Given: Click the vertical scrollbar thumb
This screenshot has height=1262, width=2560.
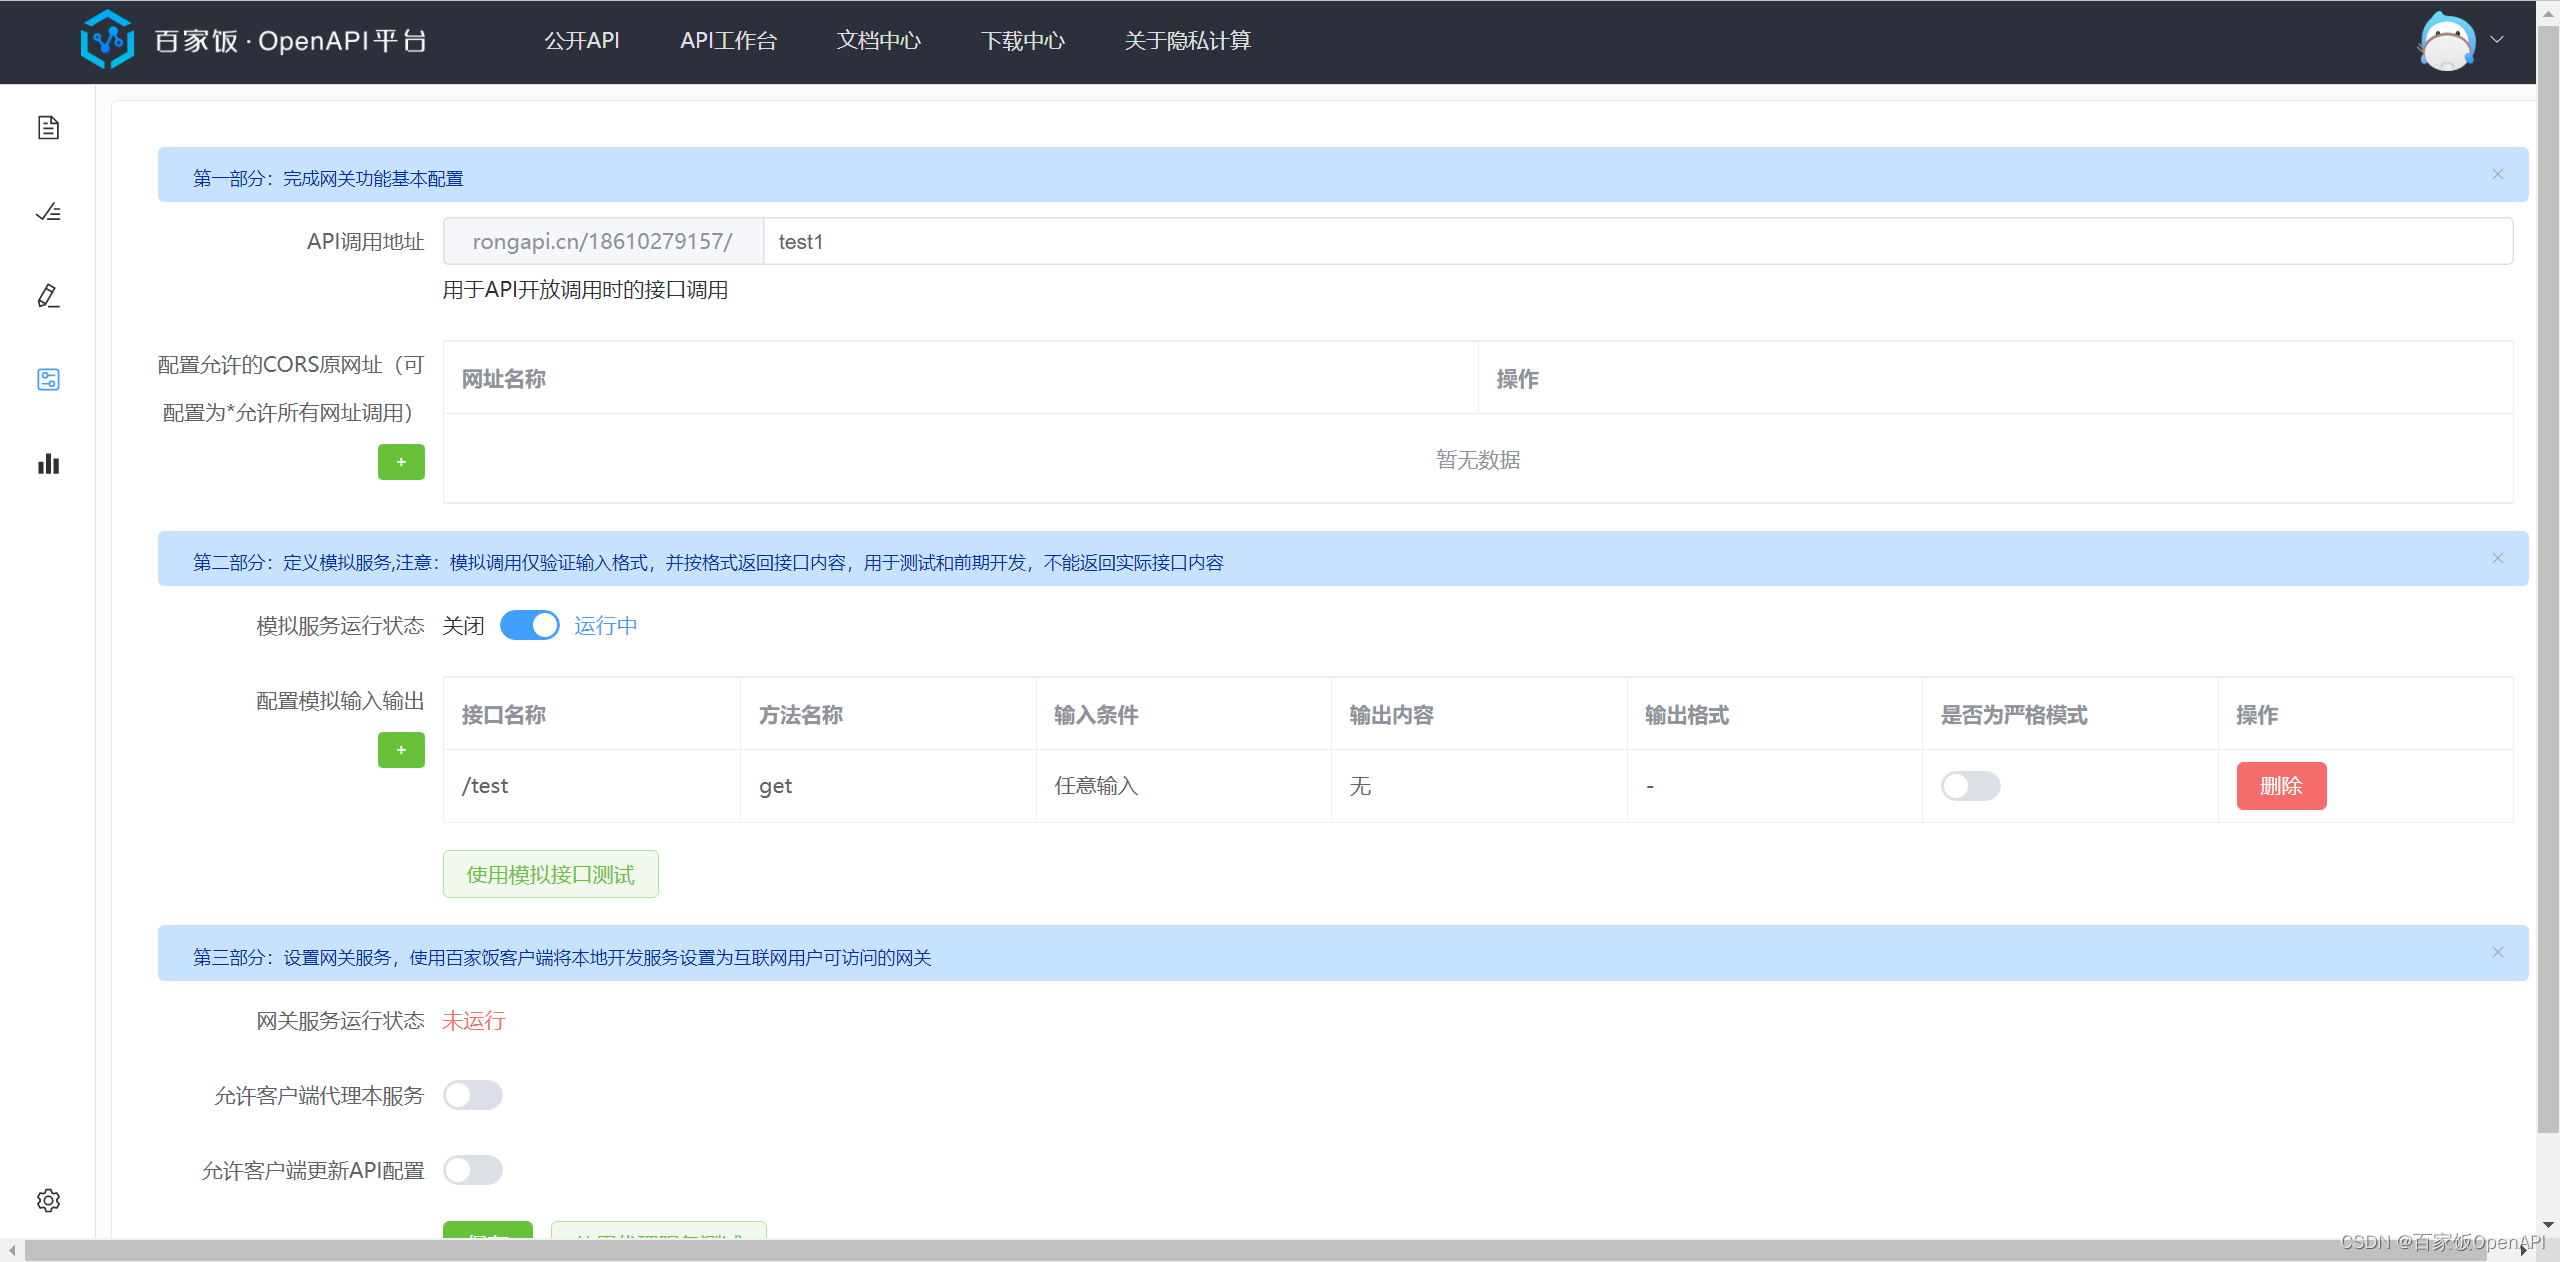Looking at the screenshot, I should 2548,580.
